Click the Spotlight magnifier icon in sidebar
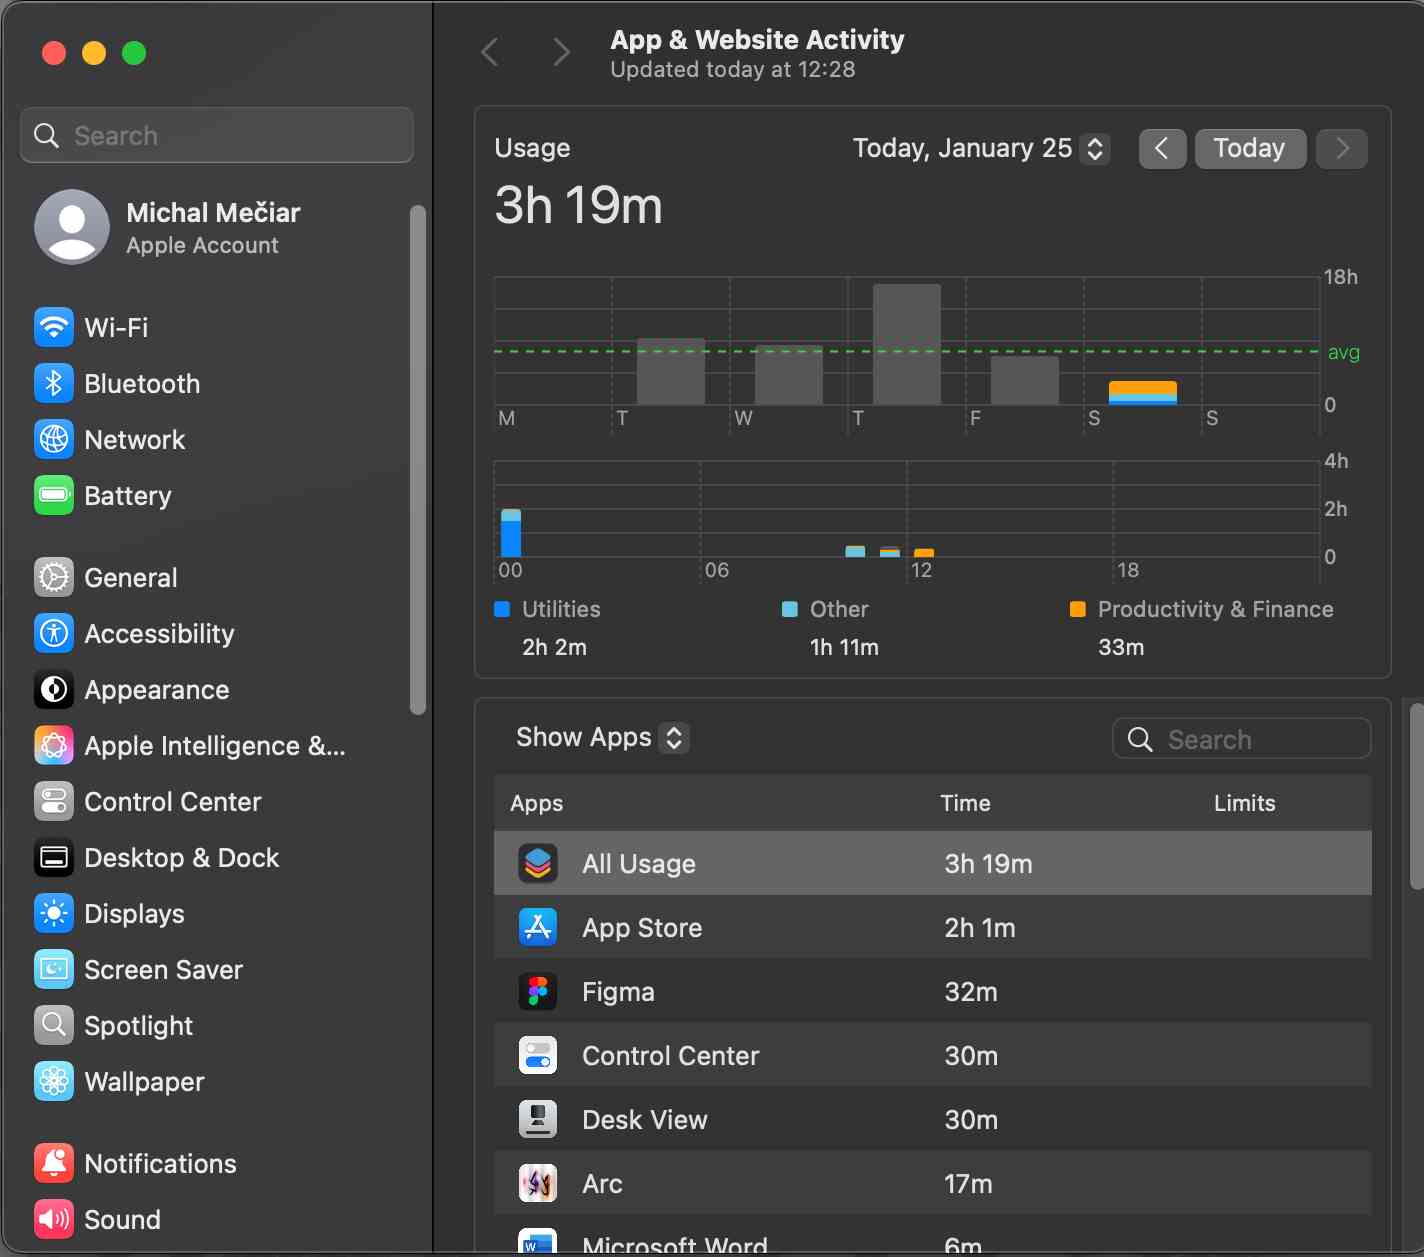The image size is (1424, 1257). coord(54,1025)
